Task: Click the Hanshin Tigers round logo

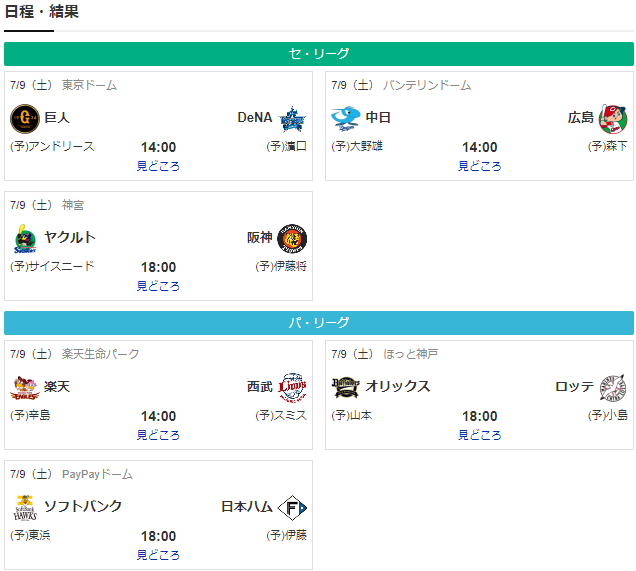Action: pyautogui.click(x=292, y=238)
